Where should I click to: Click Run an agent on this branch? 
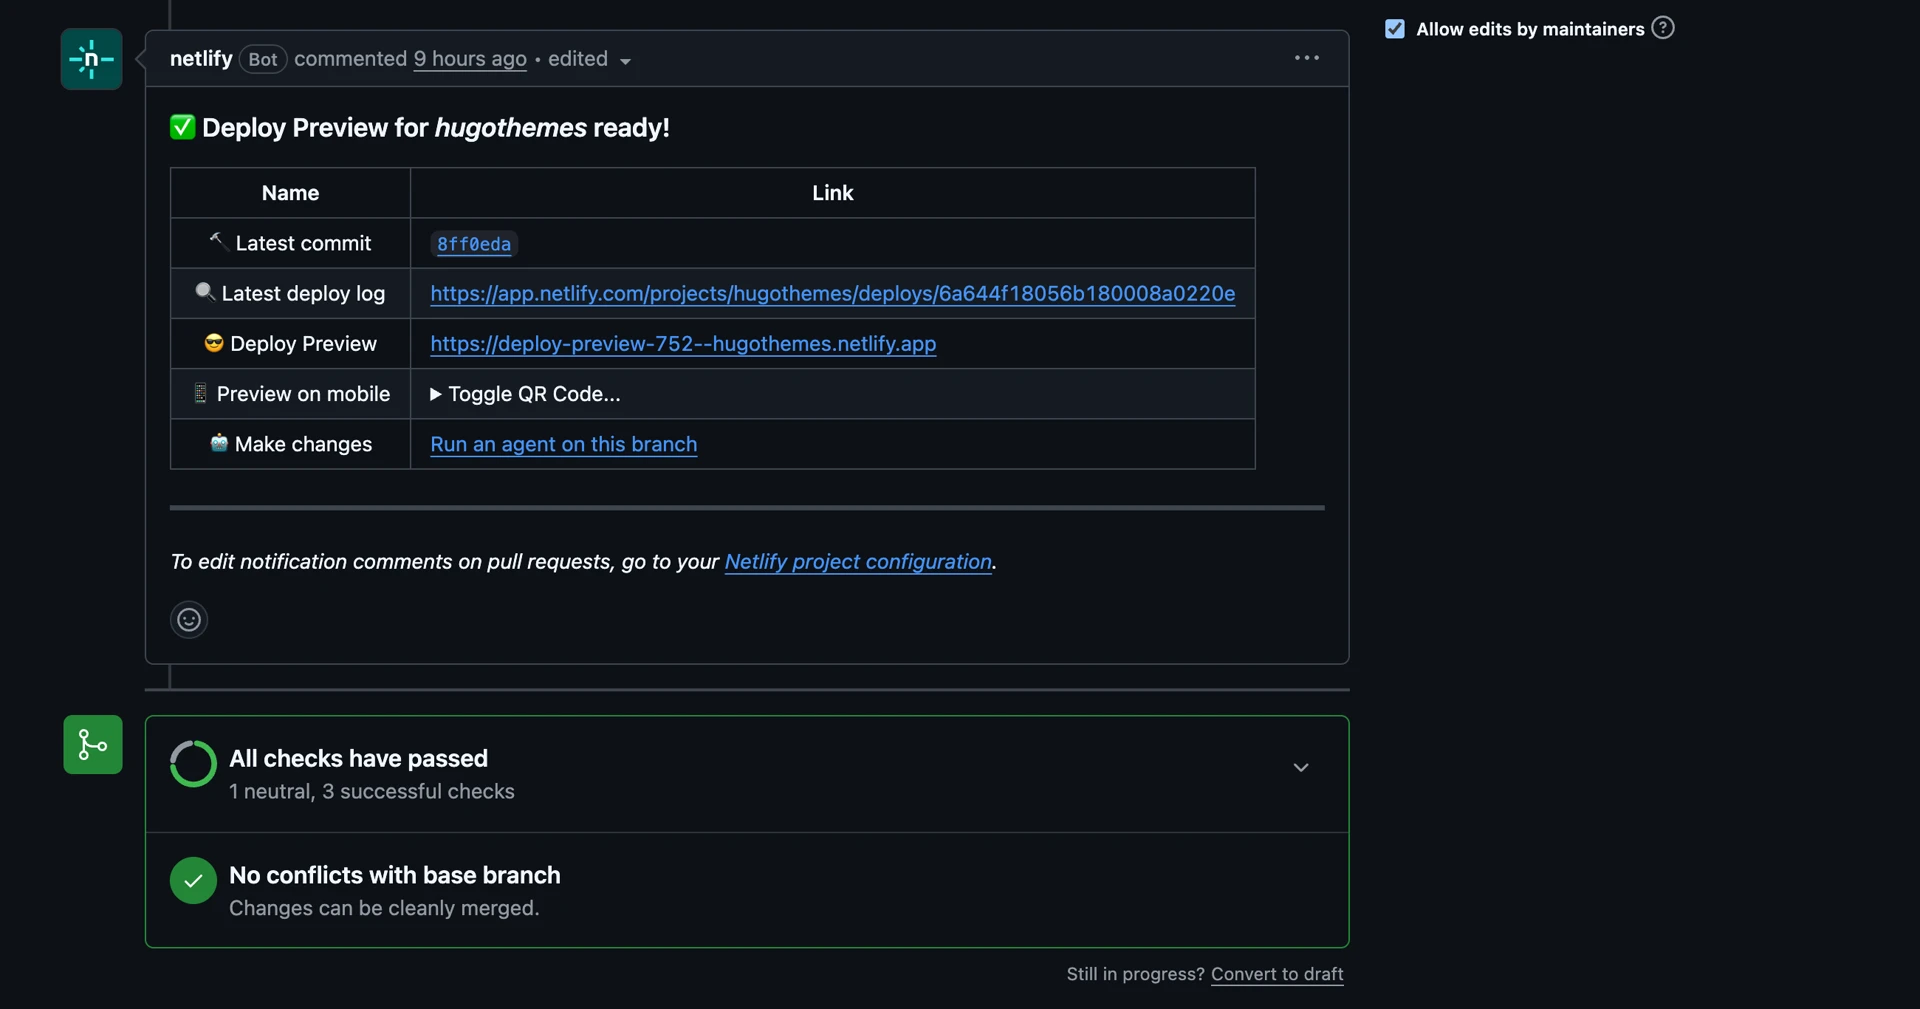[x=563, y=444]
